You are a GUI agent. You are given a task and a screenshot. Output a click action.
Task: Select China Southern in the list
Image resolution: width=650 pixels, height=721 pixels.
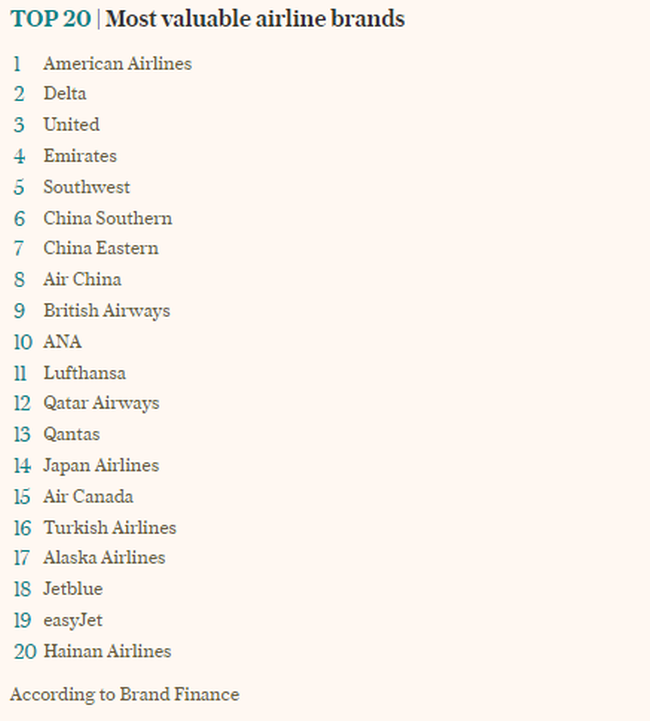[x=107, y=218]
